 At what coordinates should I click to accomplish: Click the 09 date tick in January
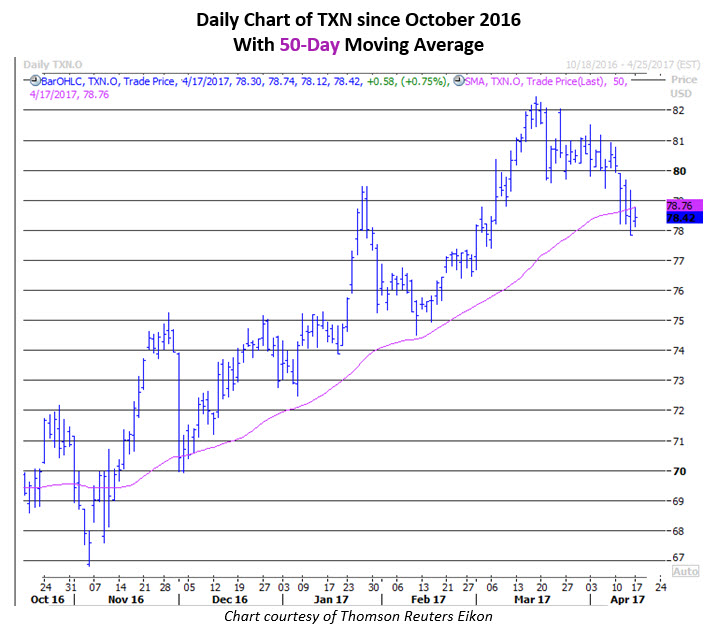click(303, 587)
